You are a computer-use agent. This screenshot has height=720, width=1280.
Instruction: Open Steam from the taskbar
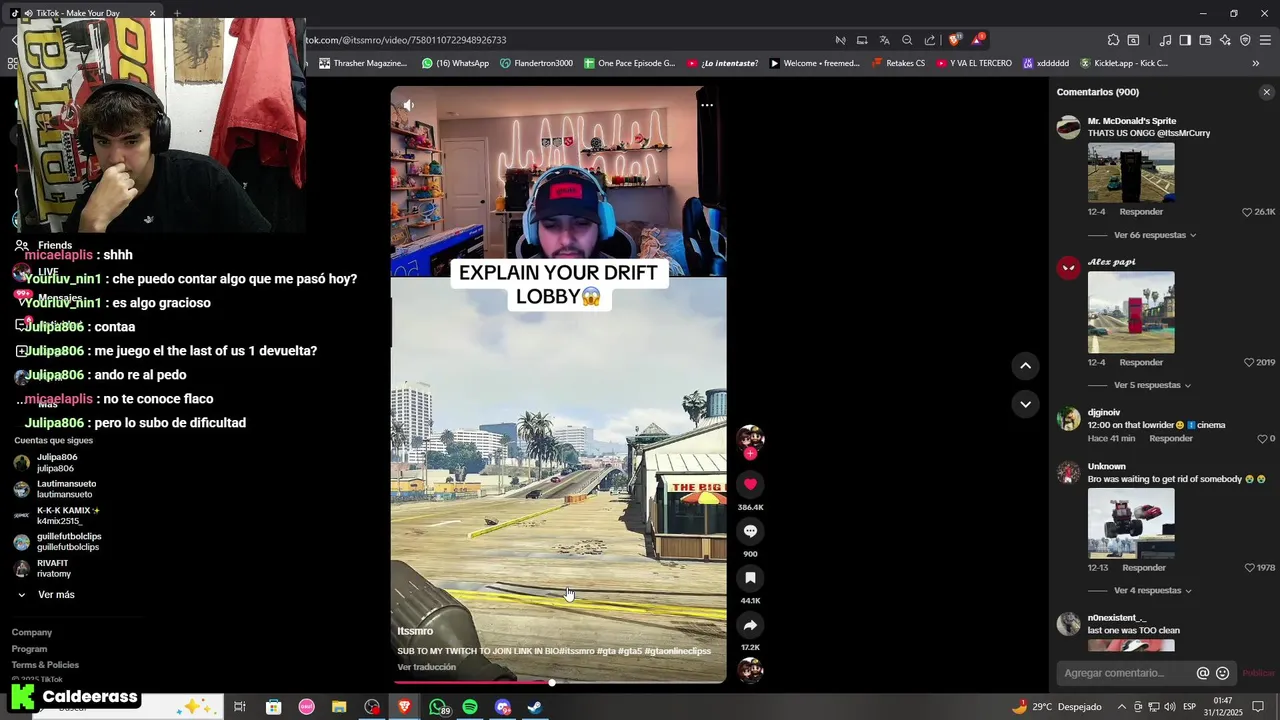pyautogui.click(x=535, y=707)
